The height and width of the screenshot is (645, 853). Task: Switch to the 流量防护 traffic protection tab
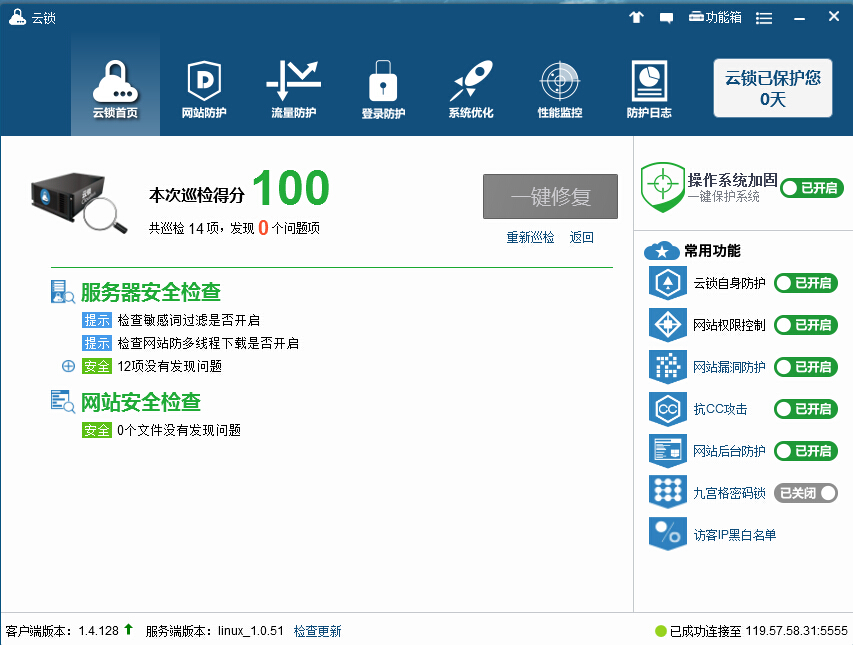294,90
